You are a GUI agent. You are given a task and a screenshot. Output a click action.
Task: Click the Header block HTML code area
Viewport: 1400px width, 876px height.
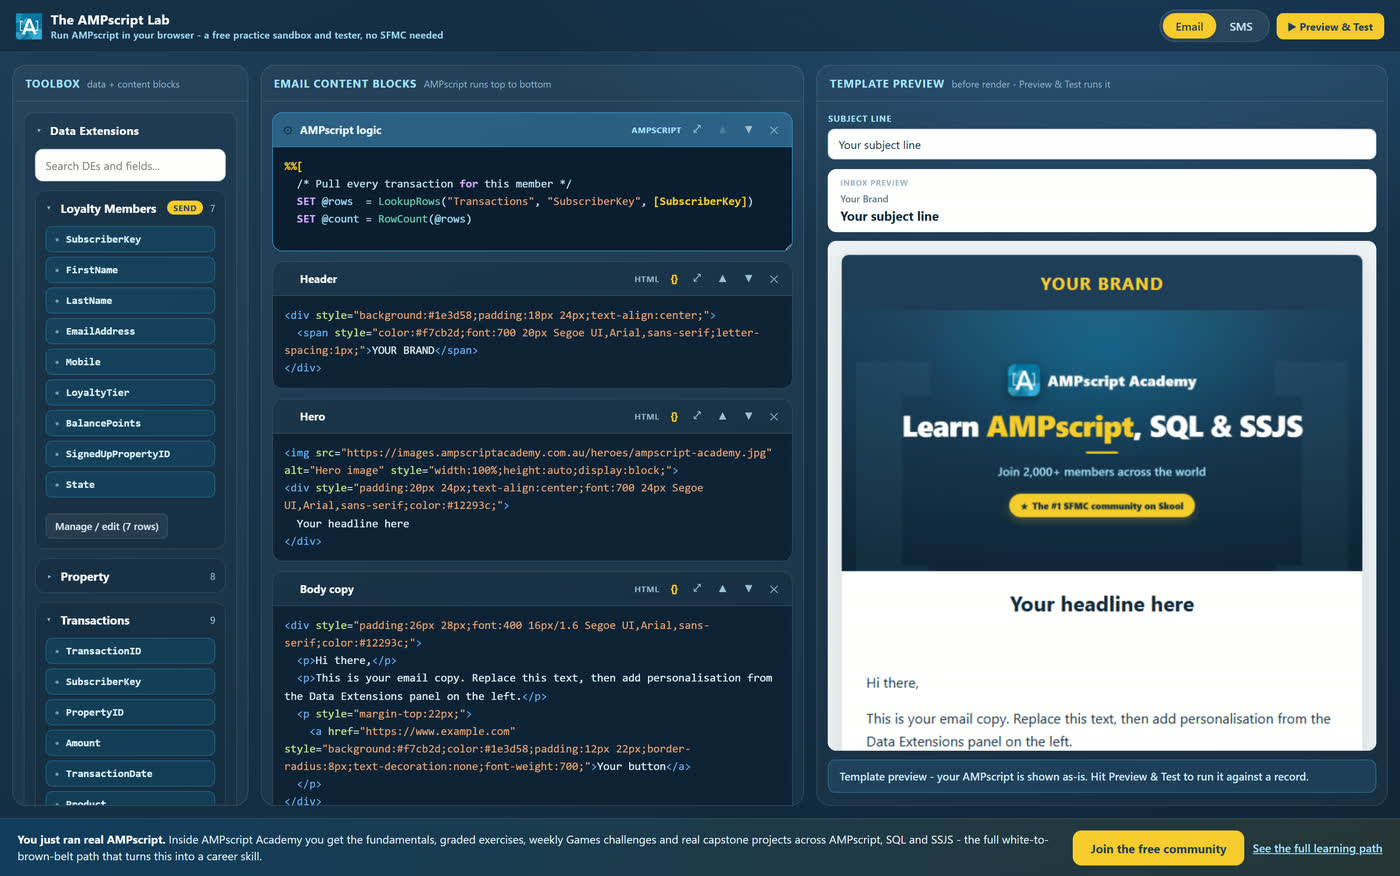(x=532, y=341)
